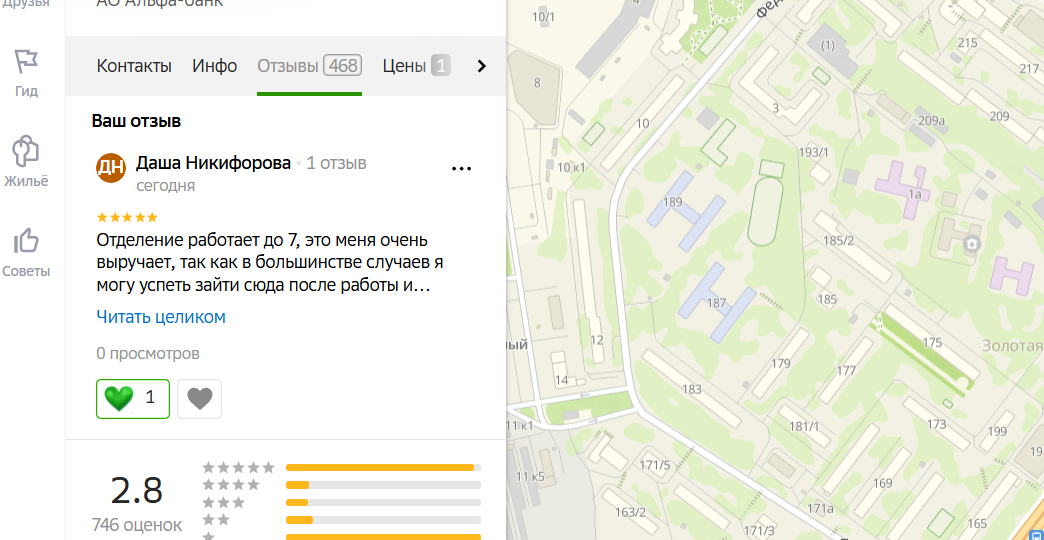Click building 179 on the map
This screenshot has height=540, width=1044.
[x=780, y=364]
